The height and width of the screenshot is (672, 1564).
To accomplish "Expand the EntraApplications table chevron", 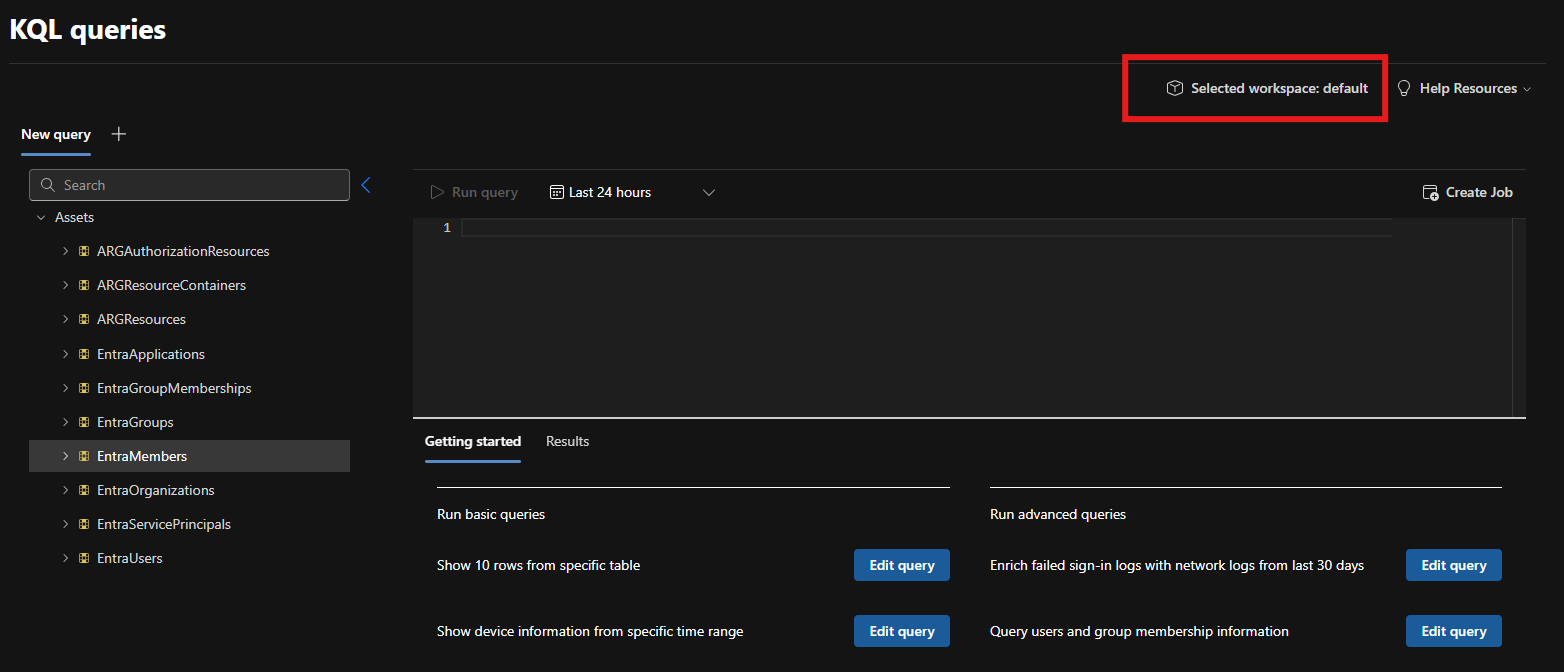I will [65, 354].
